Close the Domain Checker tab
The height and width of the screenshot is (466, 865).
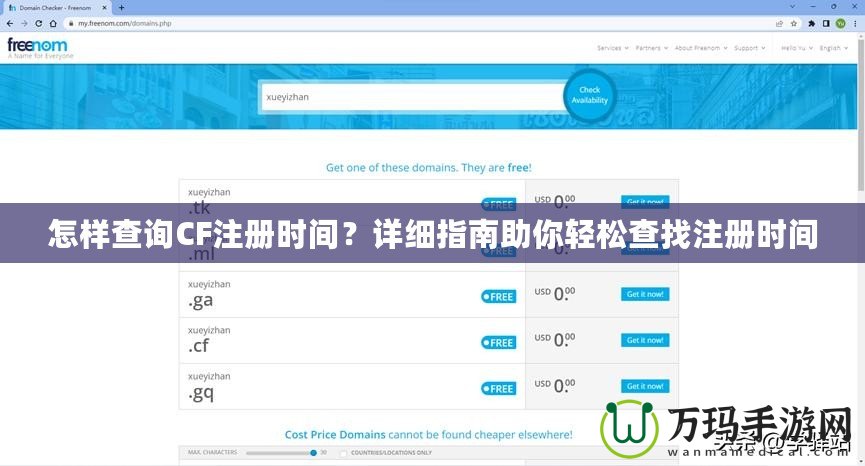[x=104, y=8]
